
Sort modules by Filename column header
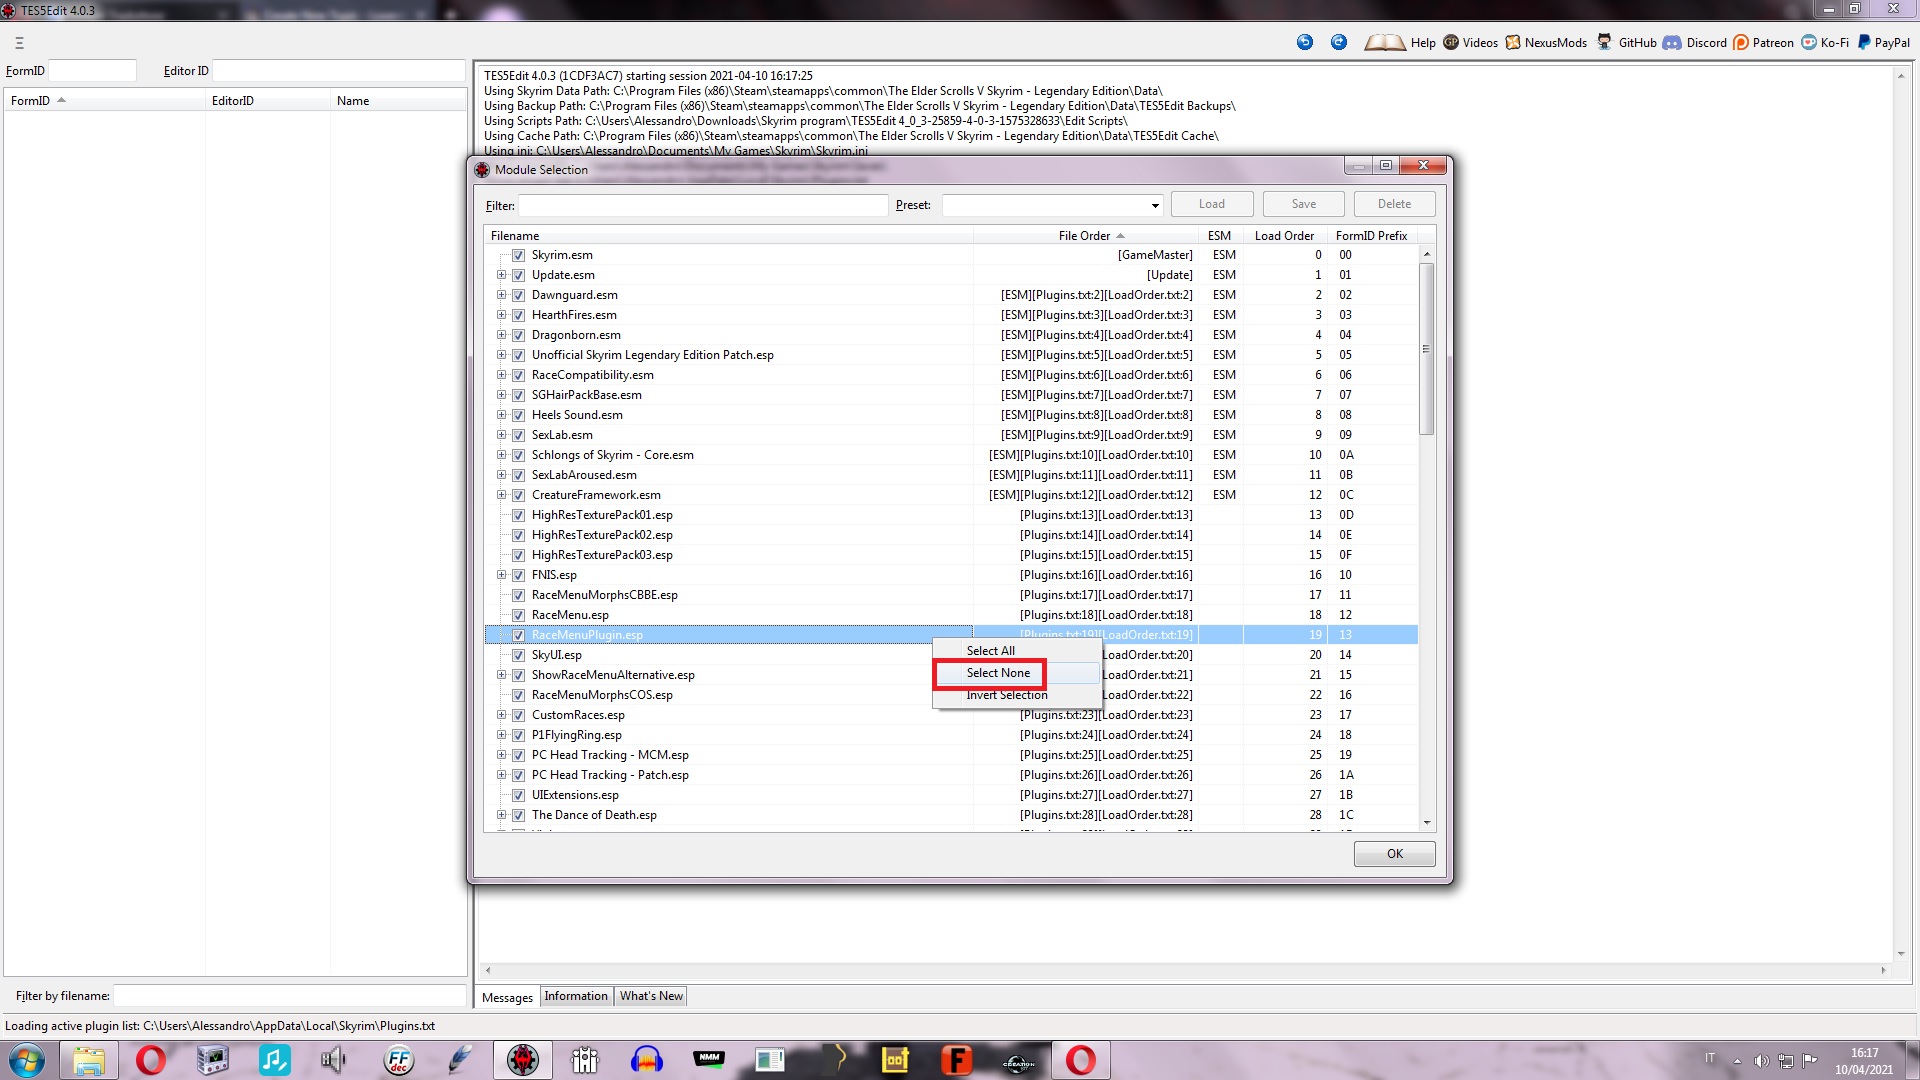728,236
